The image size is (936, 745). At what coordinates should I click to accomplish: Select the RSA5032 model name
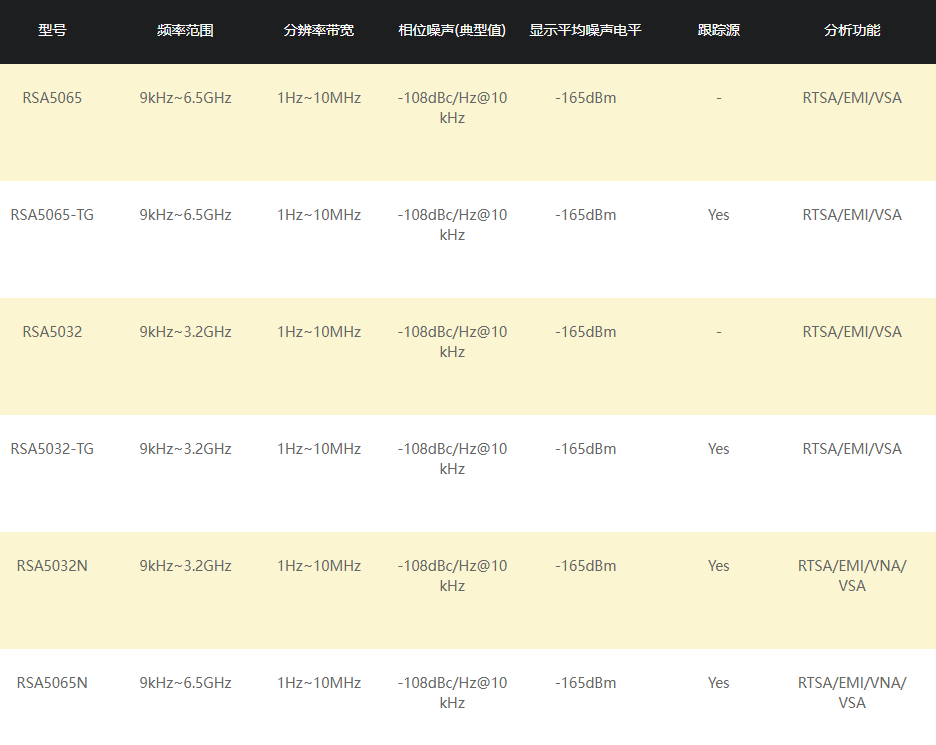click(x=52, y=332)
